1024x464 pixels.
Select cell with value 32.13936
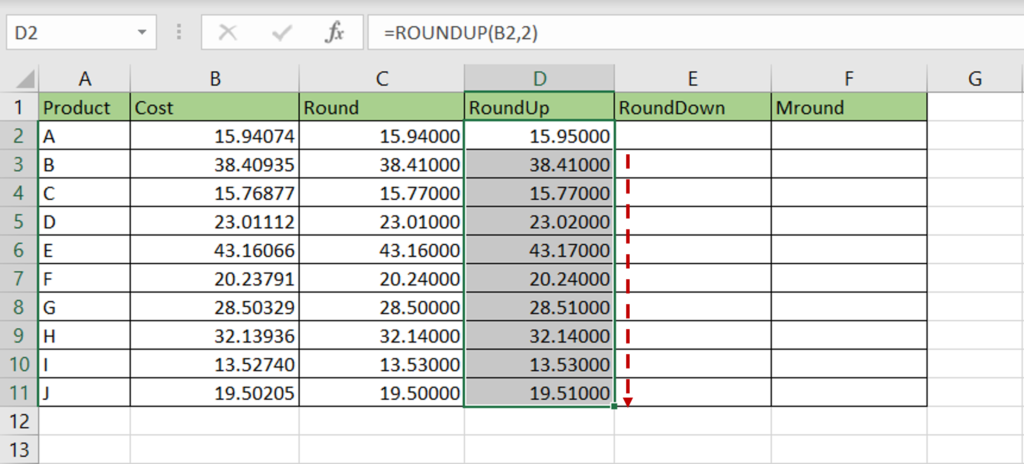[215, 336]
